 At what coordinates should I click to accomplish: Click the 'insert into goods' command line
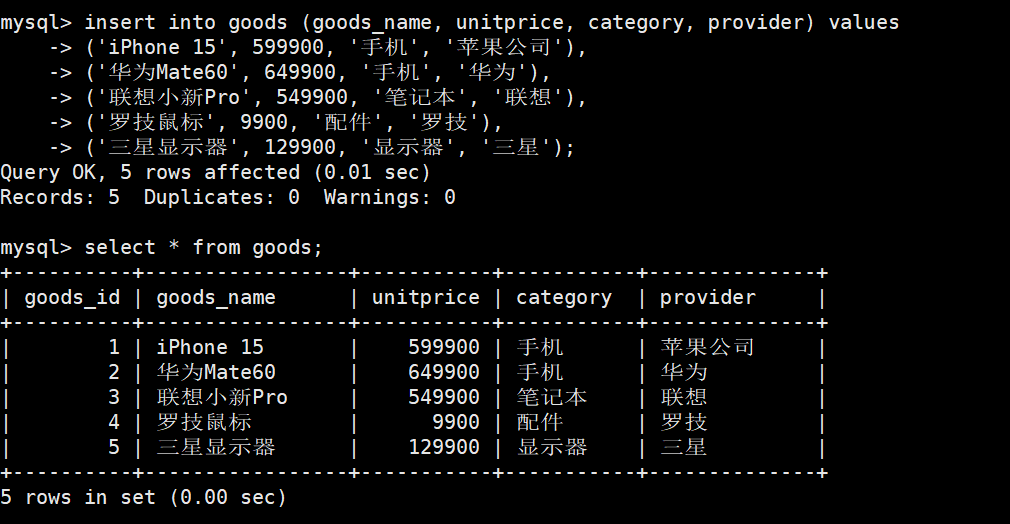(x=450, y=23)
